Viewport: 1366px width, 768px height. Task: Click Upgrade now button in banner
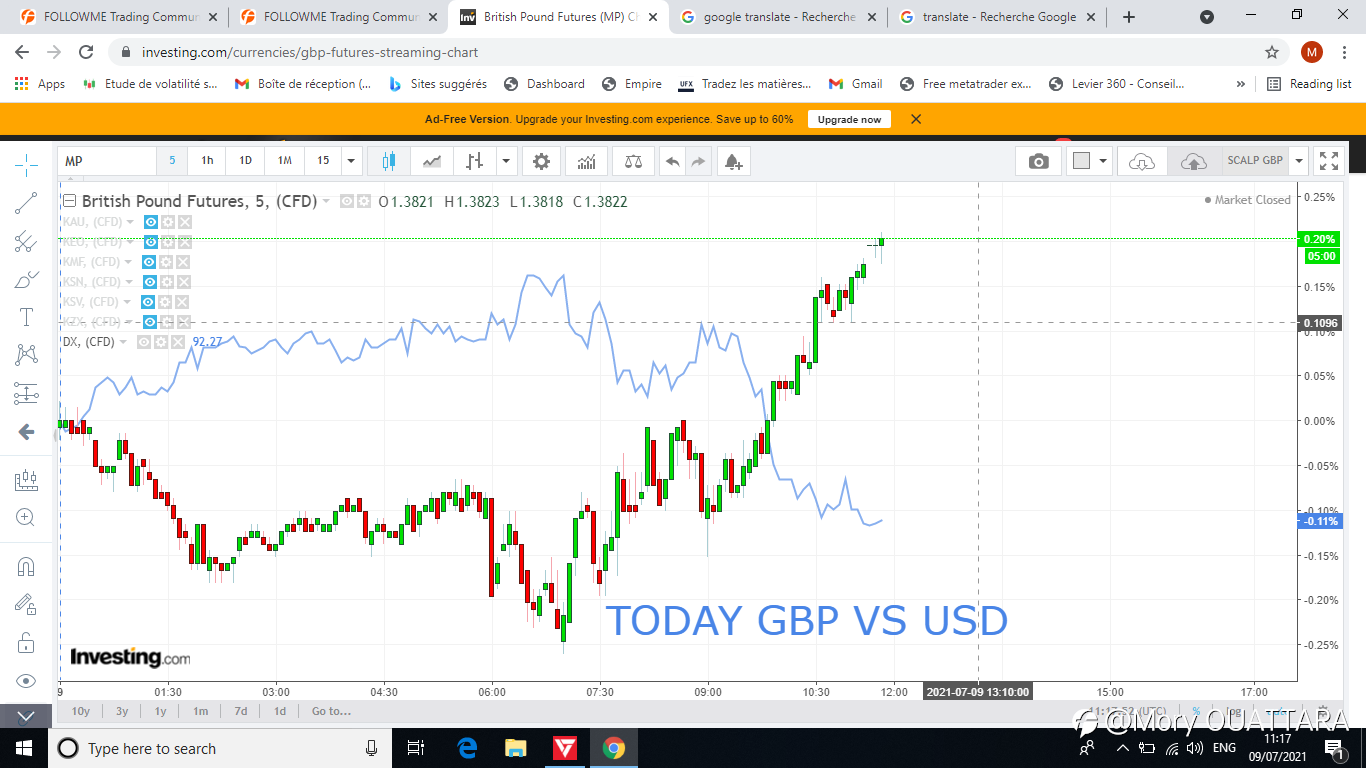pos(849,119)
